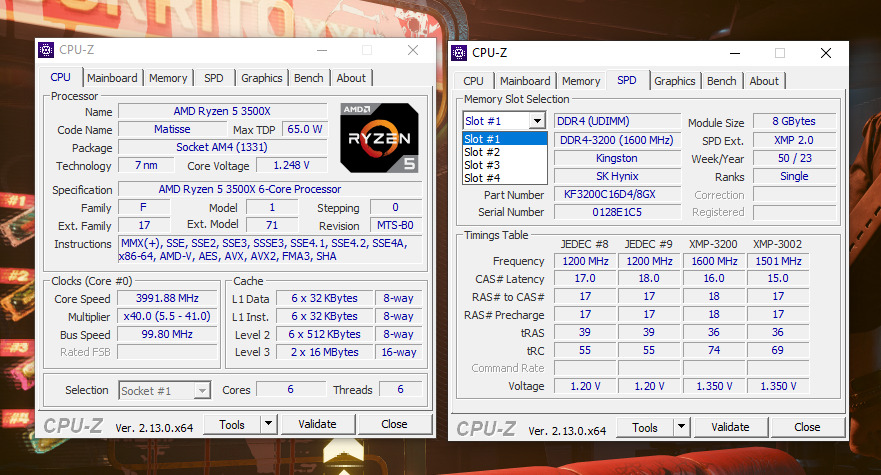Screen dimensions: 881x475
Task: Select the SPD tab in the right CPU-Z window
Action: pyautogui.click(x=626, y=80)
